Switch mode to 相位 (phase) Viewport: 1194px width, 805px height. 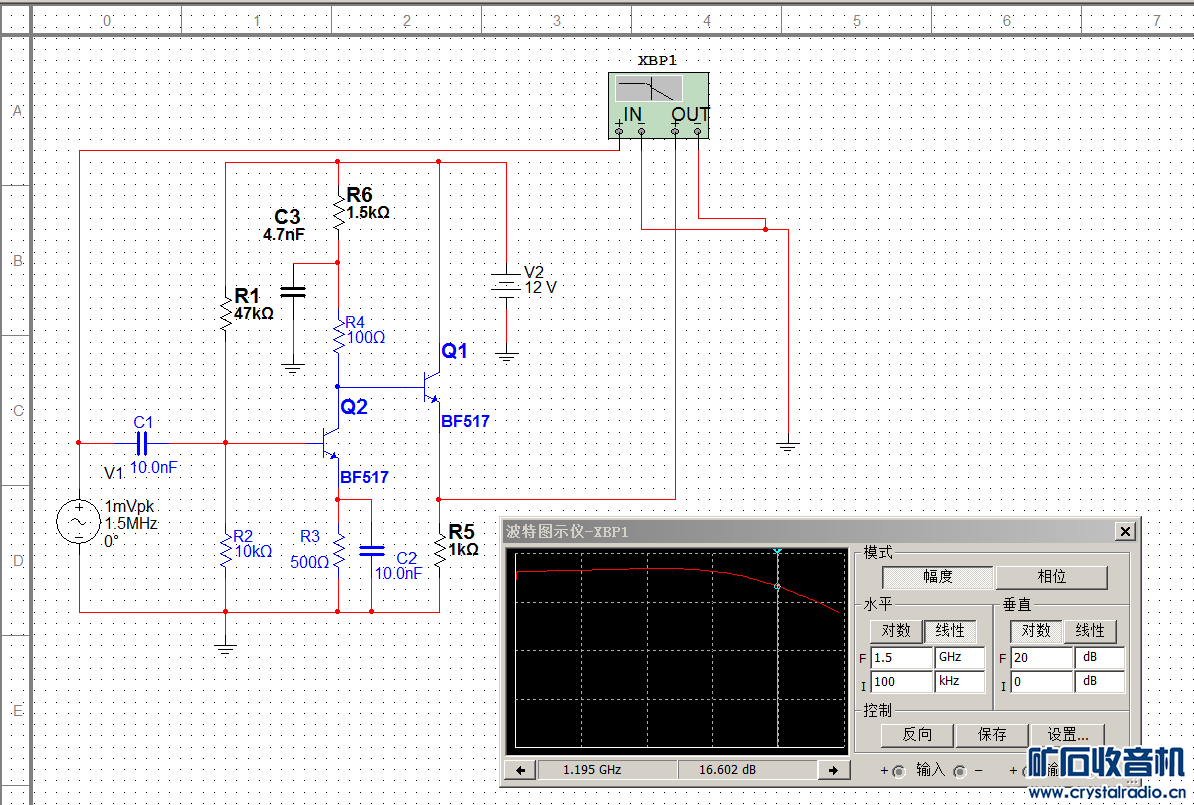pos(1051,577)
